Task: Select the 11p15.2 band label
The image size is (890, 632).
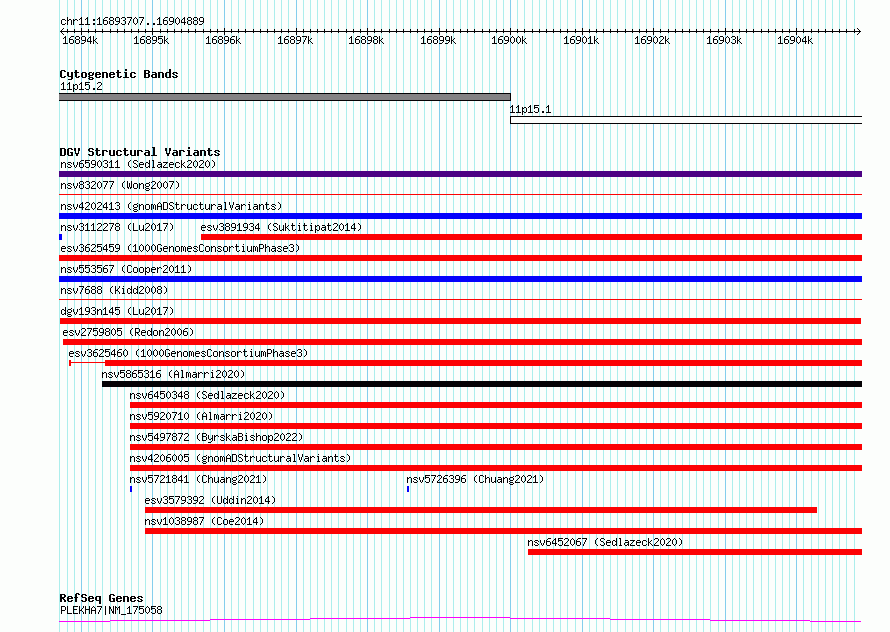Action: [x=81, y=86]
